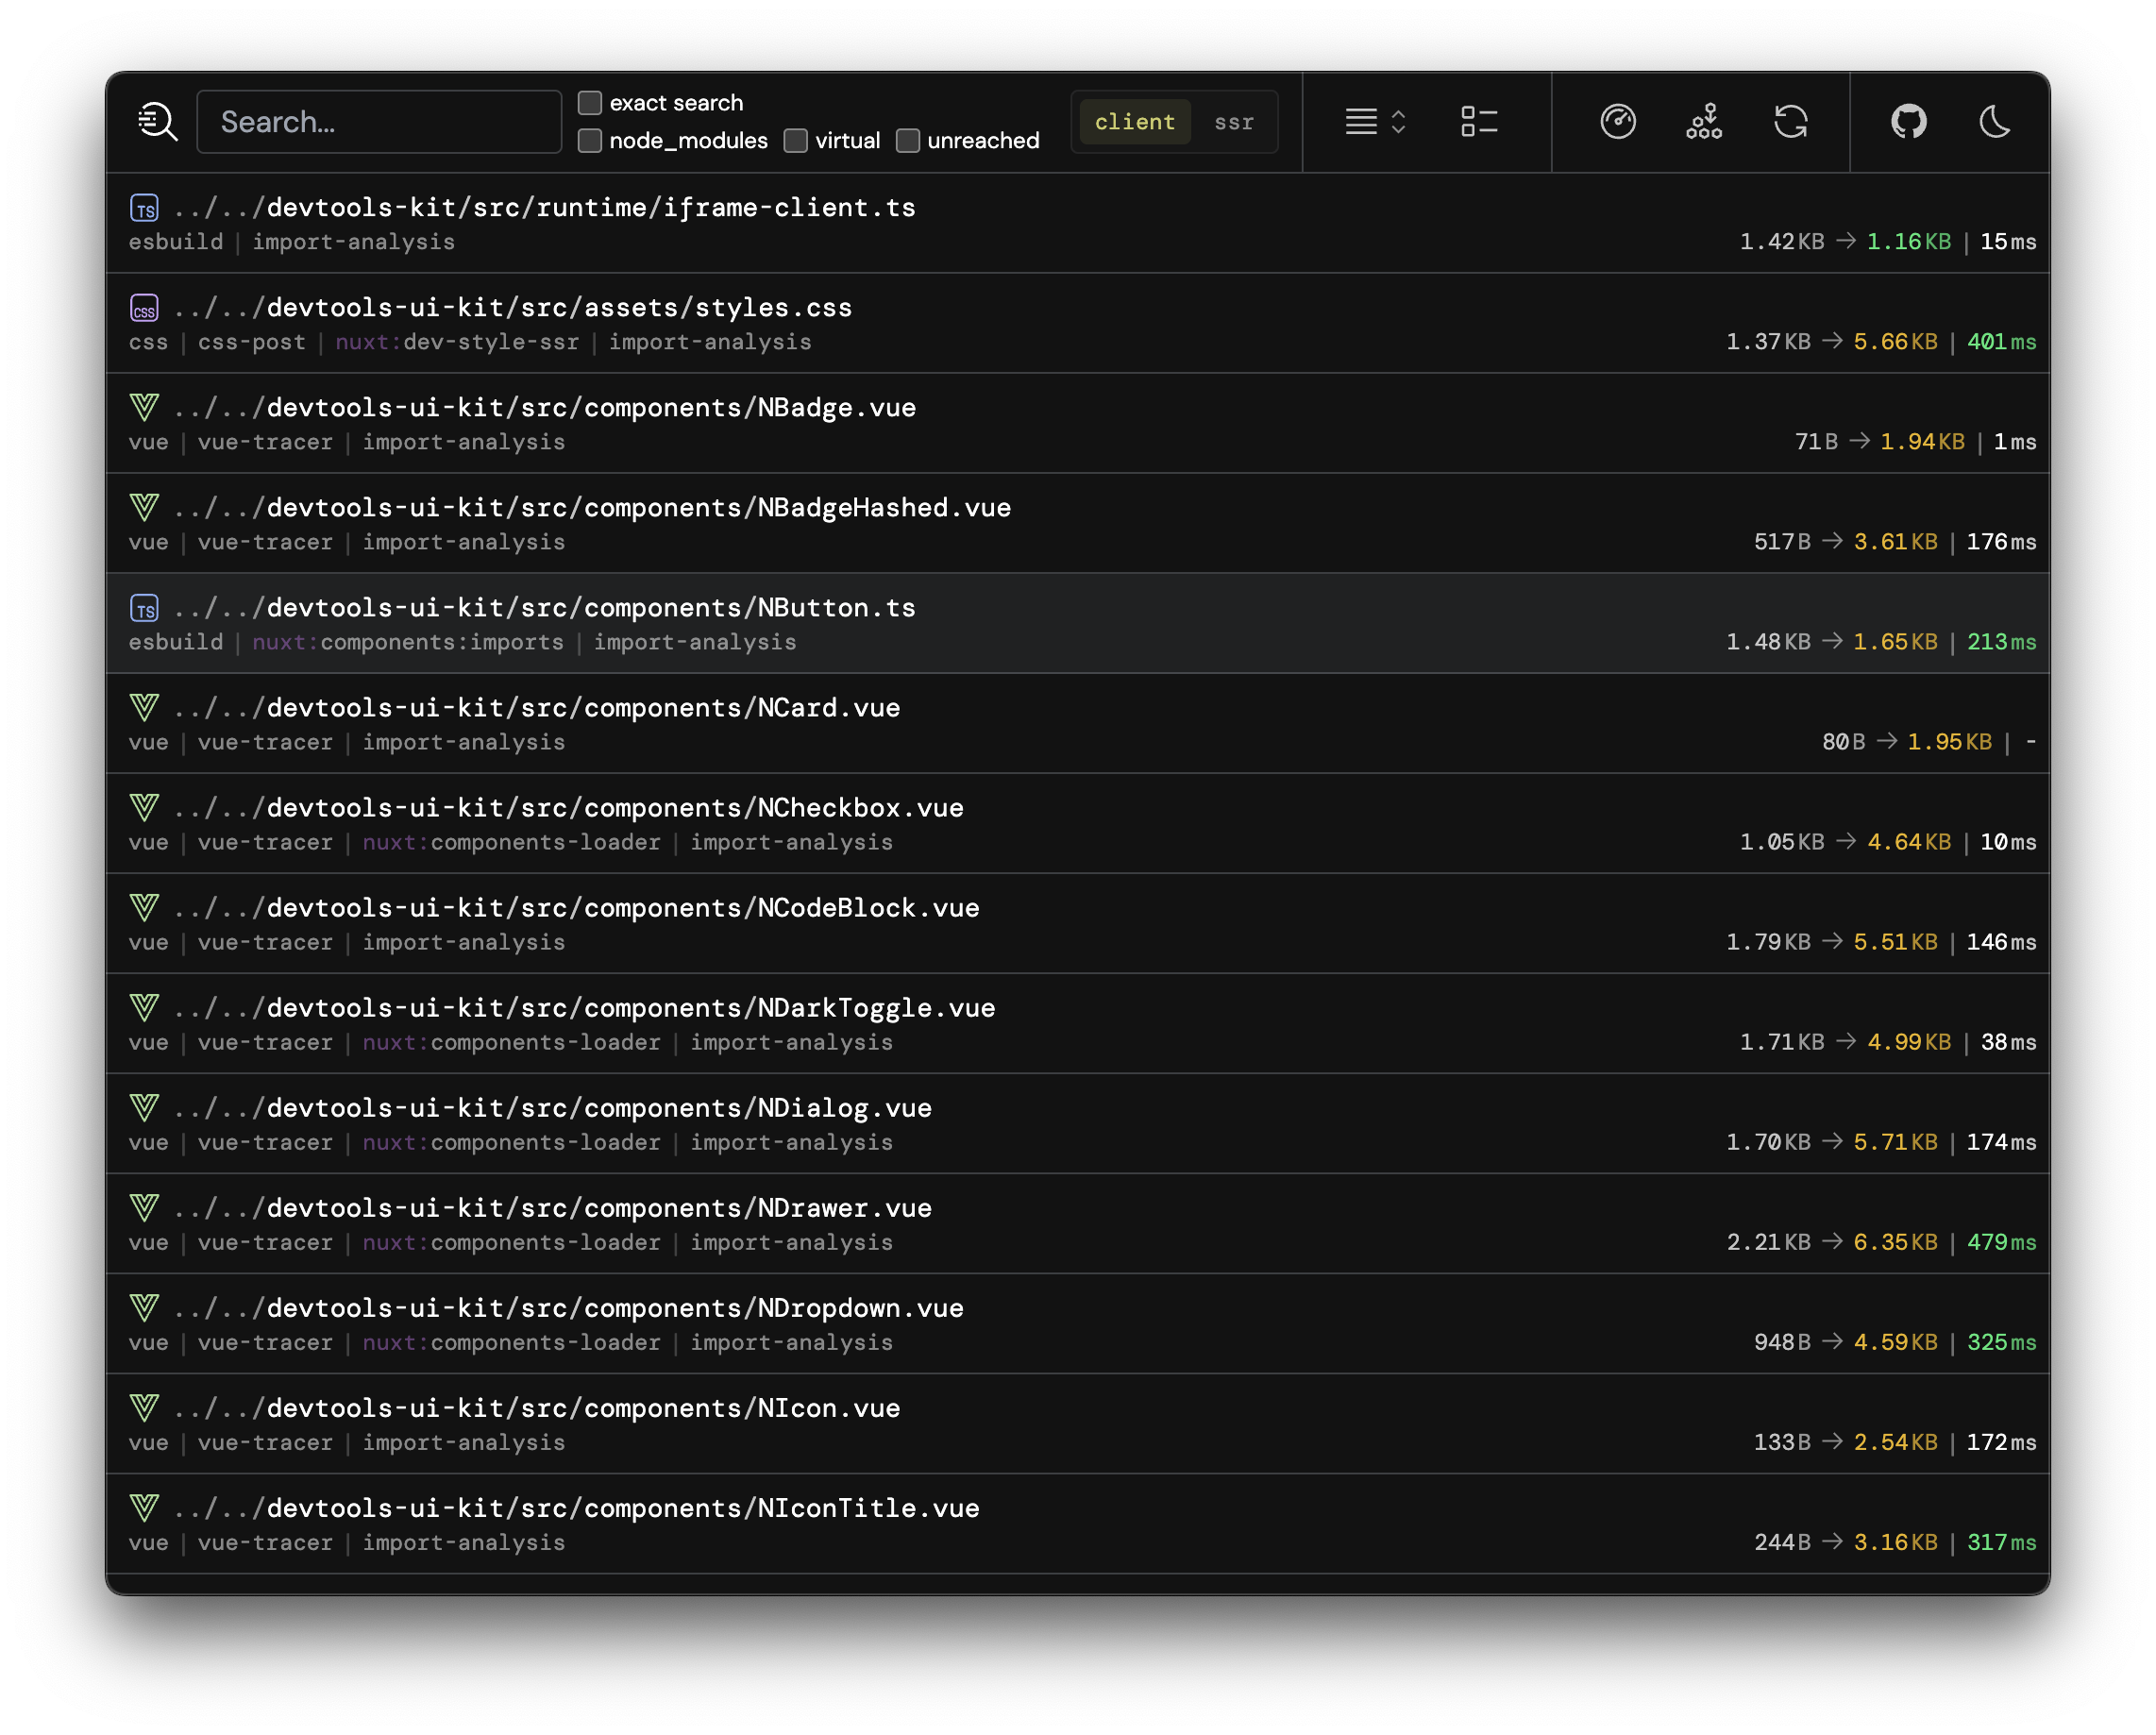Open the styles.css module entry
This screenshot has width=2156, height=1735.
pos(1078,323)
